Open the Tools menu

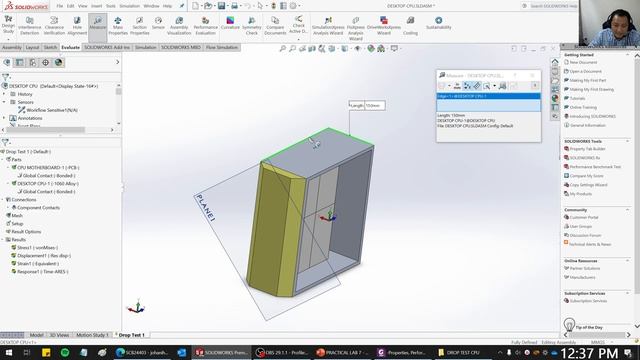111,6
